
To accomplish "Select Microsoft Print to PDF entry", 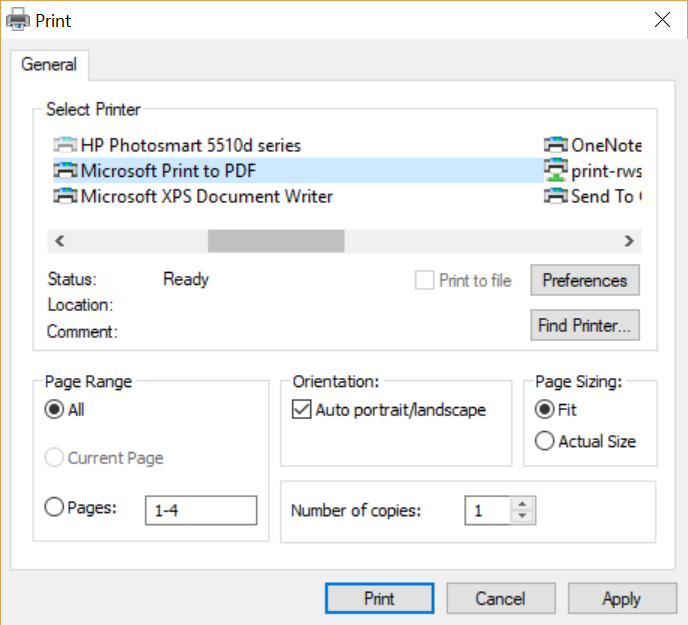I will pyautogui.click(x=298, y=170).
